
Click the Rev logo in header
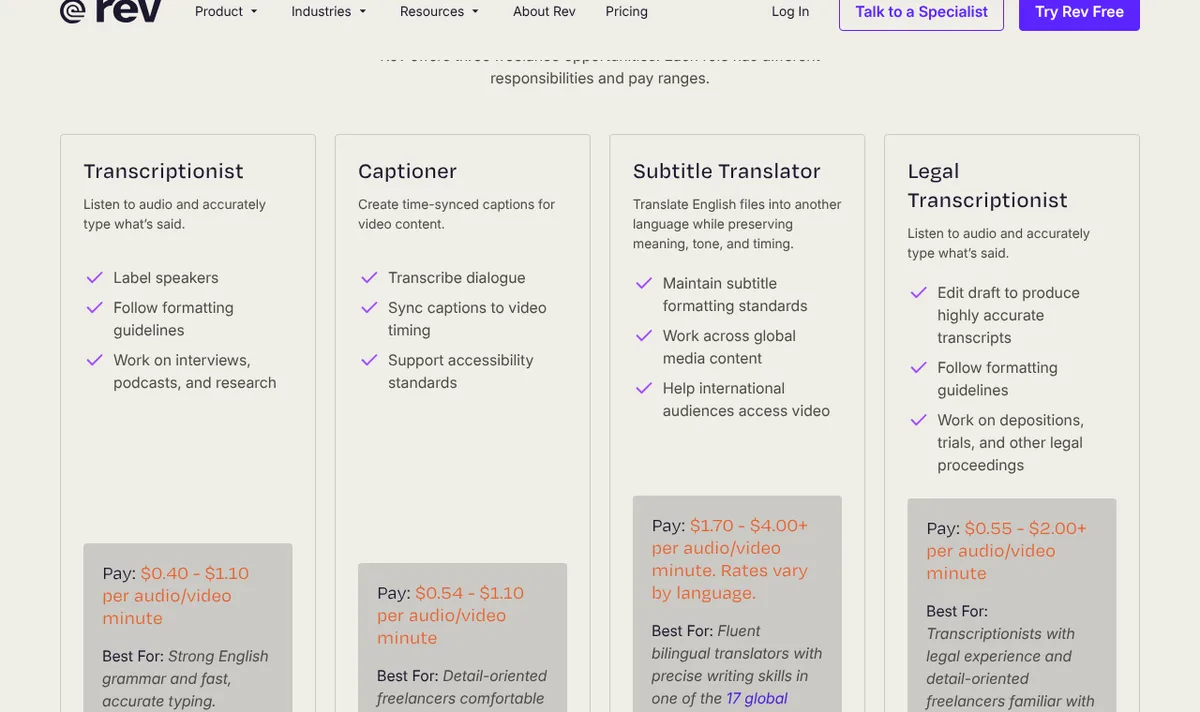tap(110, 11)
